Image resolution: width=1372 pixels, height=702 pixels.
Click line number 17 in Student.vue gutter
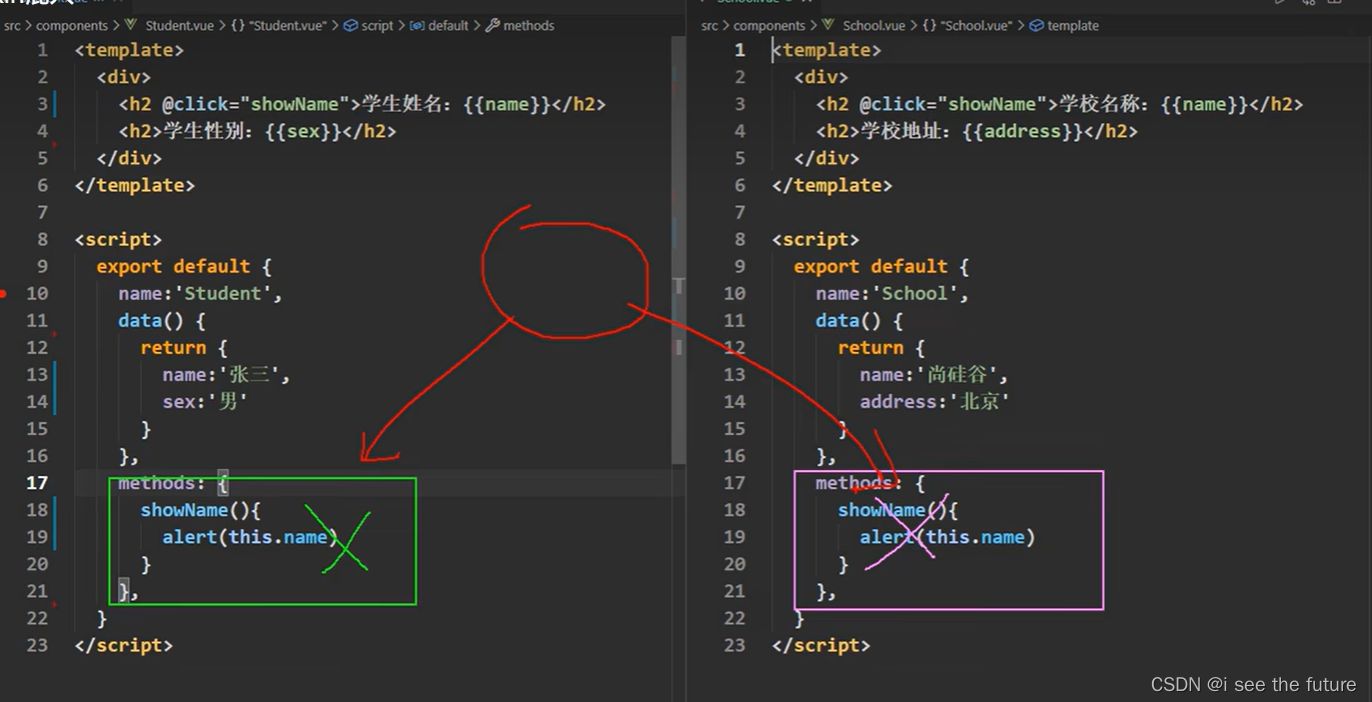37,483
